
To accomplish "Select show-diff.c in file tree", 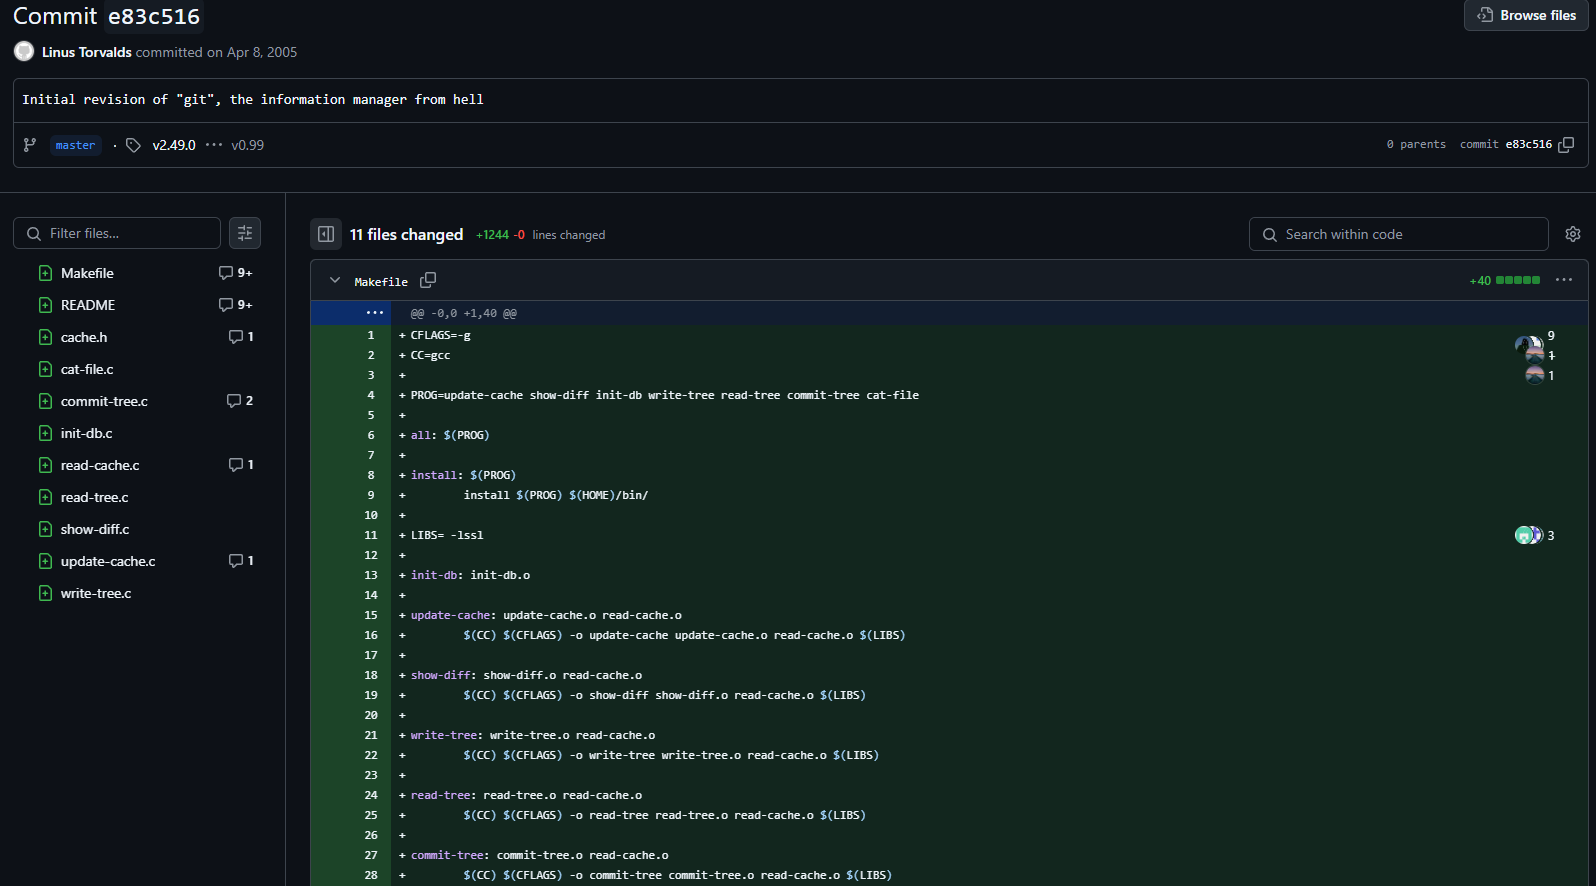I will tap(95, 529).
